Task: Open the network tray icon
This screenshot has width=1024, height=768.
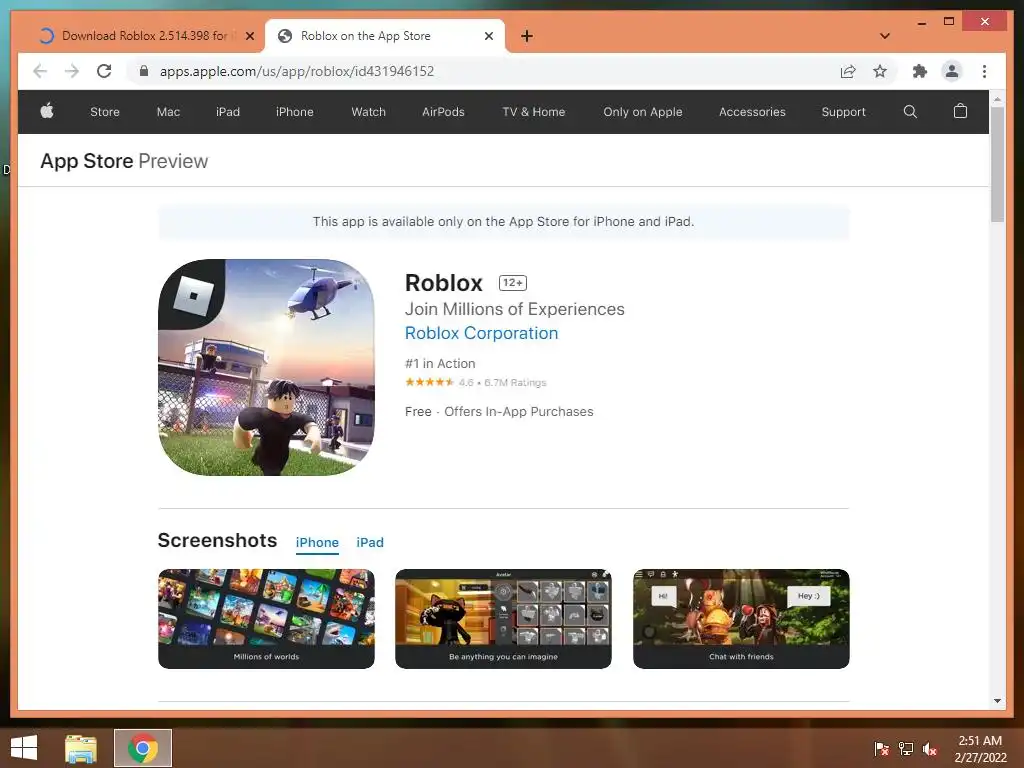Action: click(x=906, y=749)
